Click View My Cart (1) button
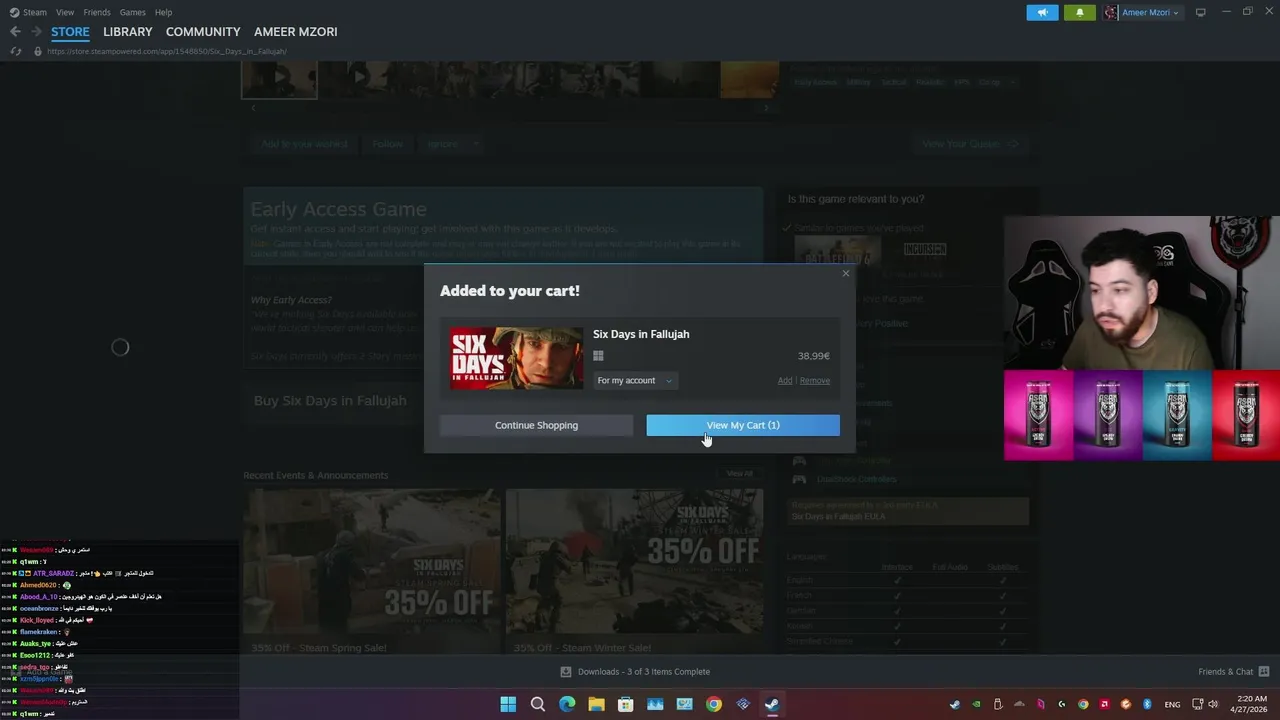This screenshot has height=720, width=1280. tap(743, 425)
